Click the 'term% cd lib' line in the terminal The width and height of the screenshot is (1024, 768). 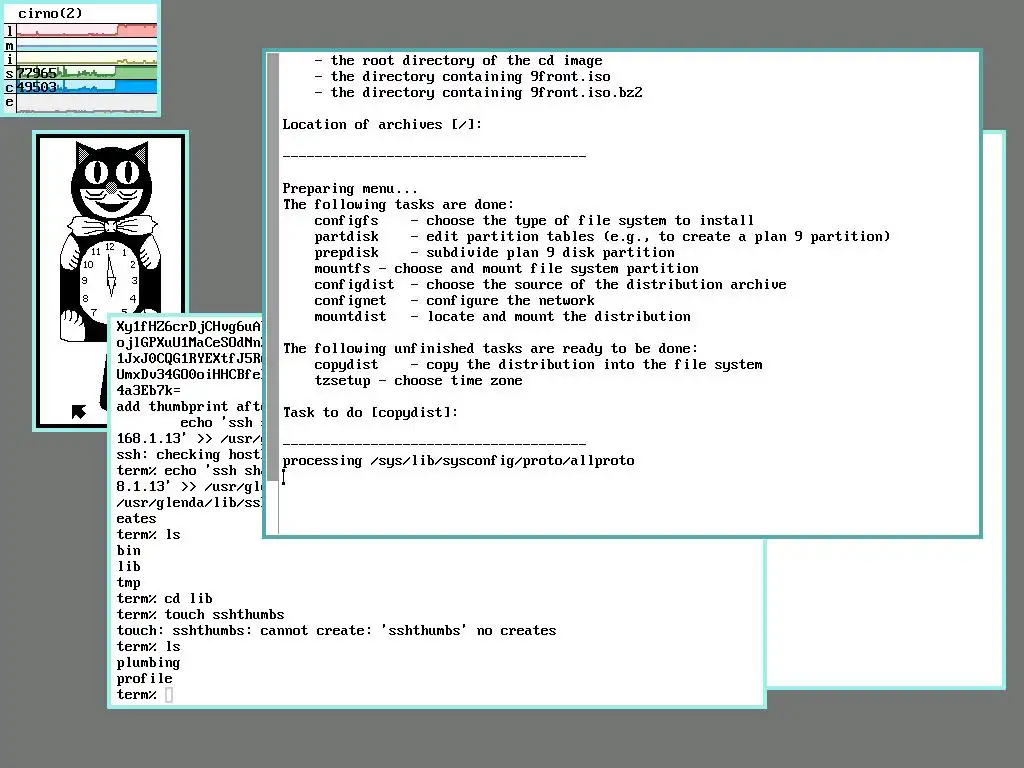[165, 598]
